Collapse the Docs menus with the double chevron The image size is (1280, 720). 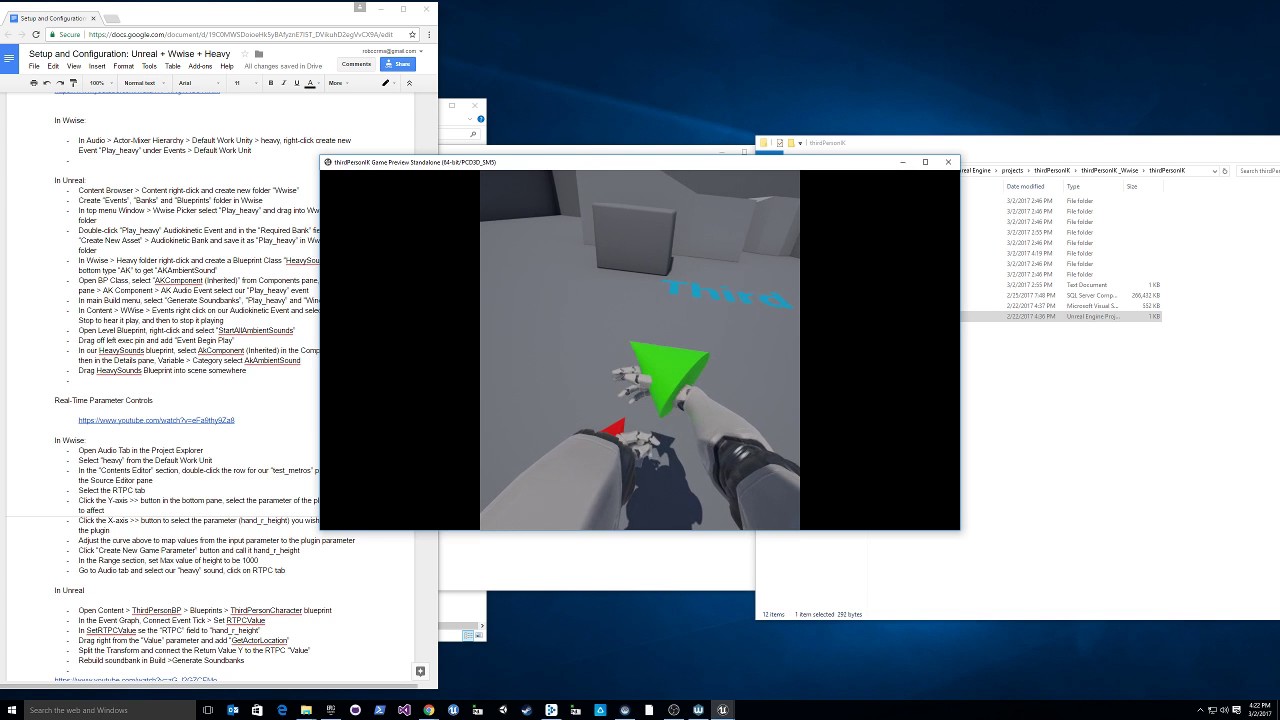click(409, 83)
